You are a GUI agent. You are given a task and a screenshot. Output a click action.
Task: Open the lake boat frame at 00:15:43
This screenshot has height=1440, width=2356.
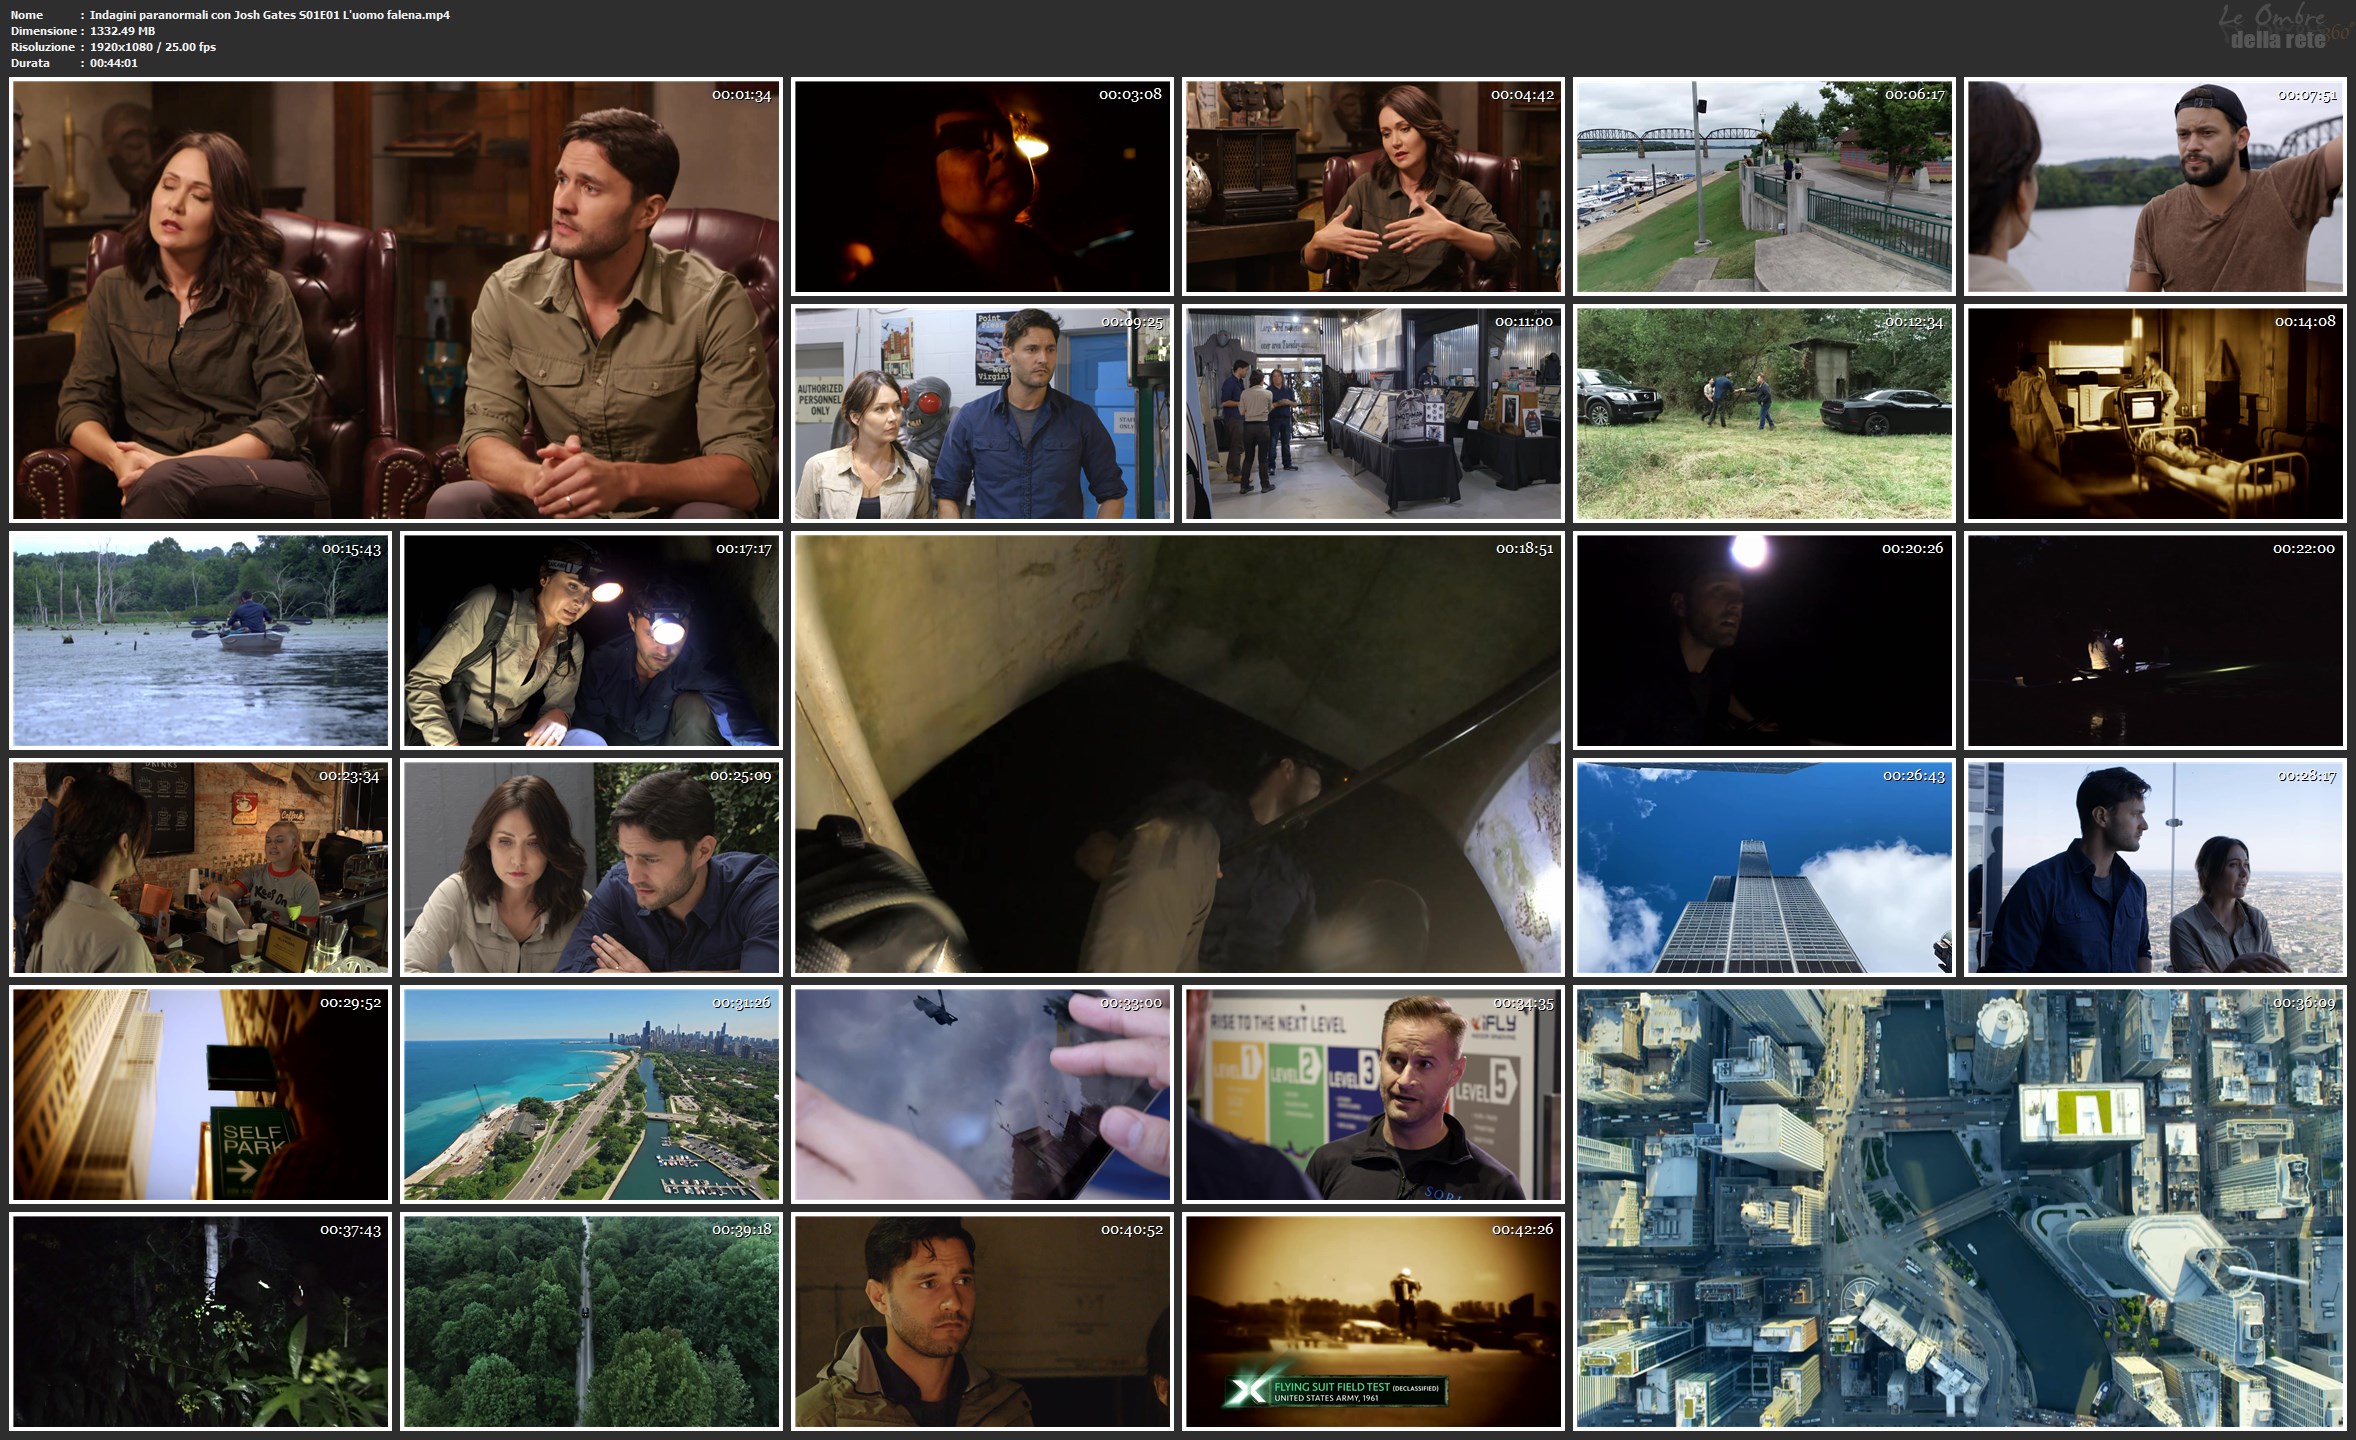(x=200, y=641)
